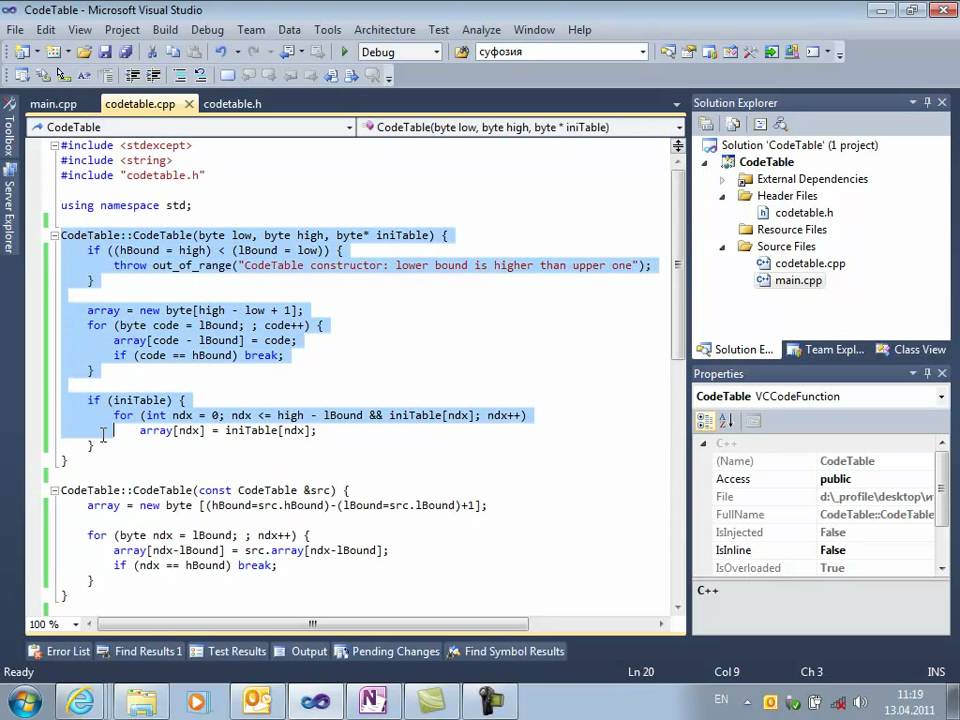Switch to the main.cpp editor tab
Screen dimensions: 960x720
coord(53,104)
